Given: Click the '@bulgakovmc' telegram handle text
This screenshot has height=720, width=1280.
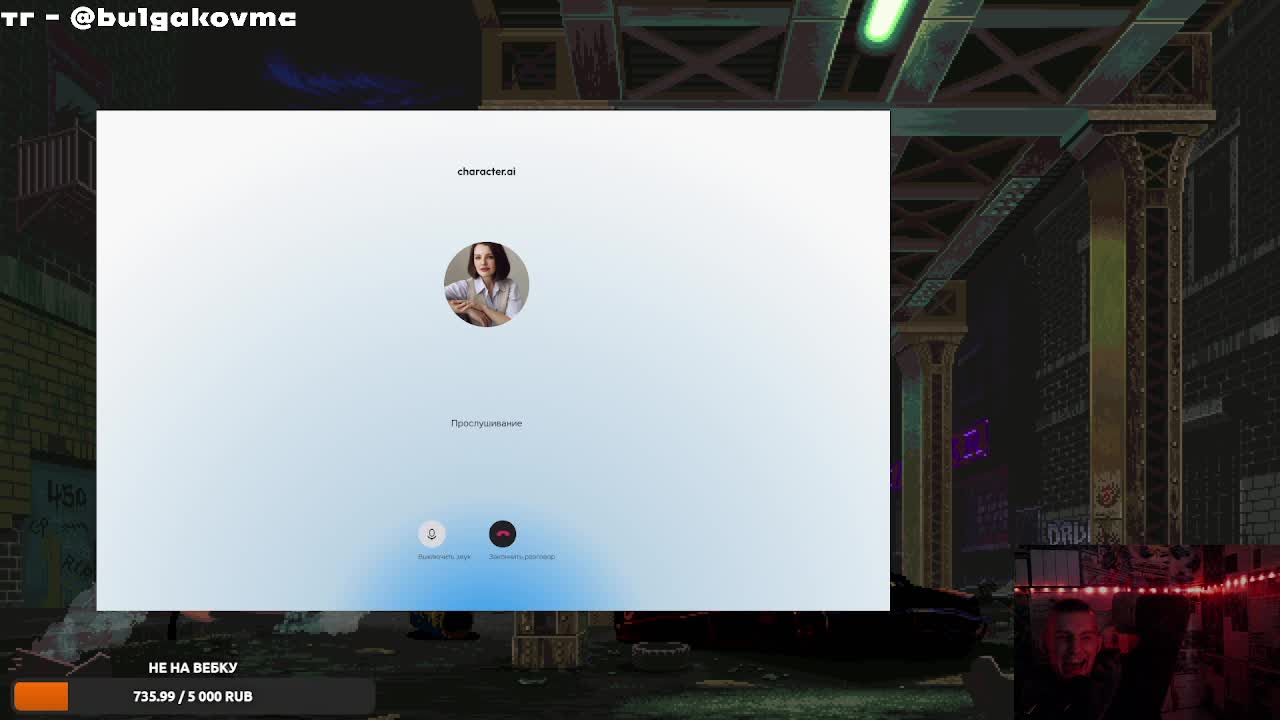Looking at the screenshot, I should (183, 18).
